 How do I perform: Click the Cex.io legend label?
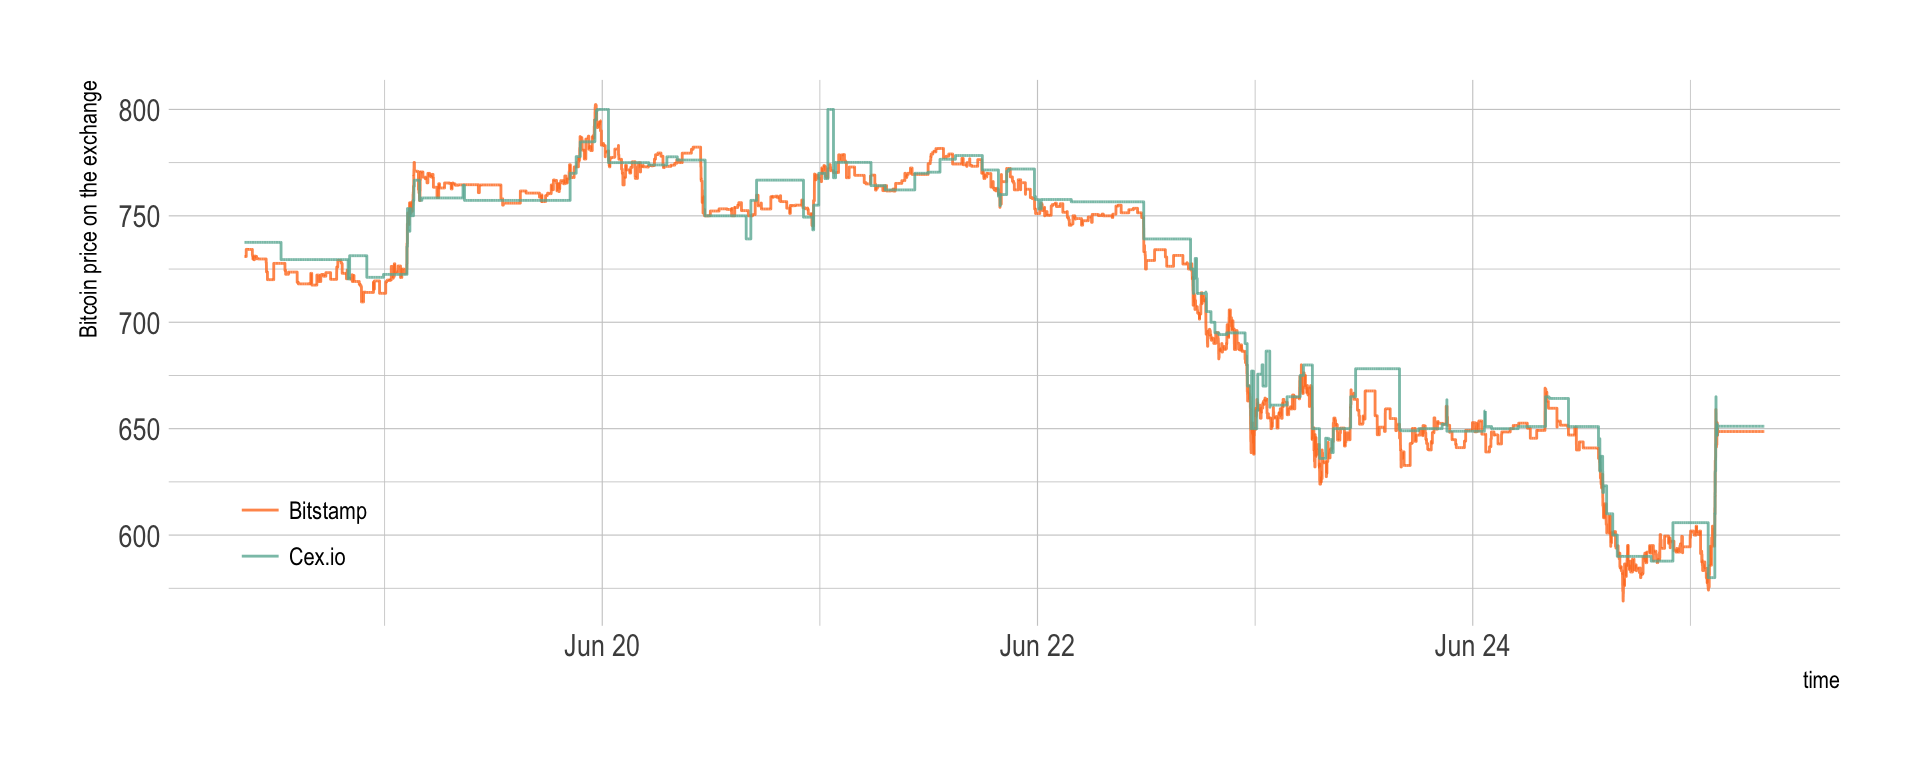click(316, 557)
